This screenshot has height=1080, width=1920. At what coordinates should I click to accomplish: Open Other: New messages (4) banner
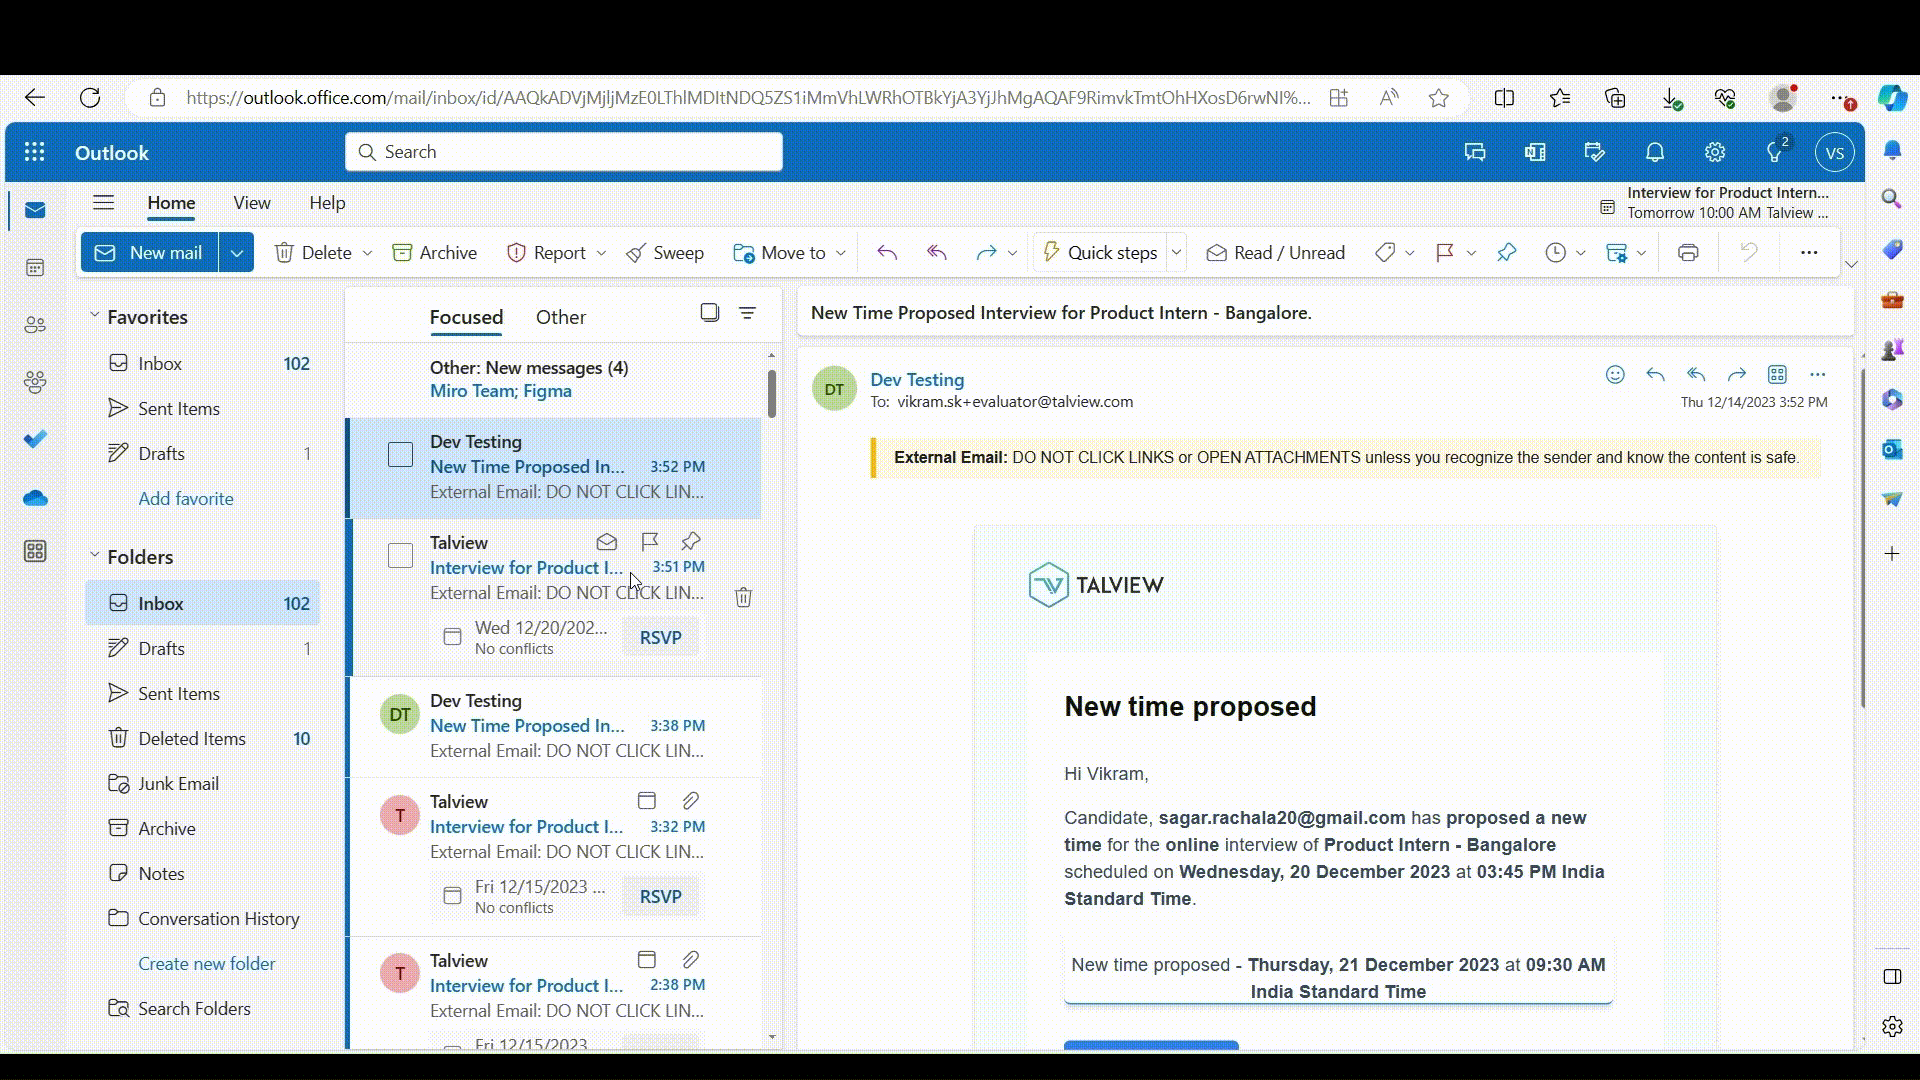[554, 379]
